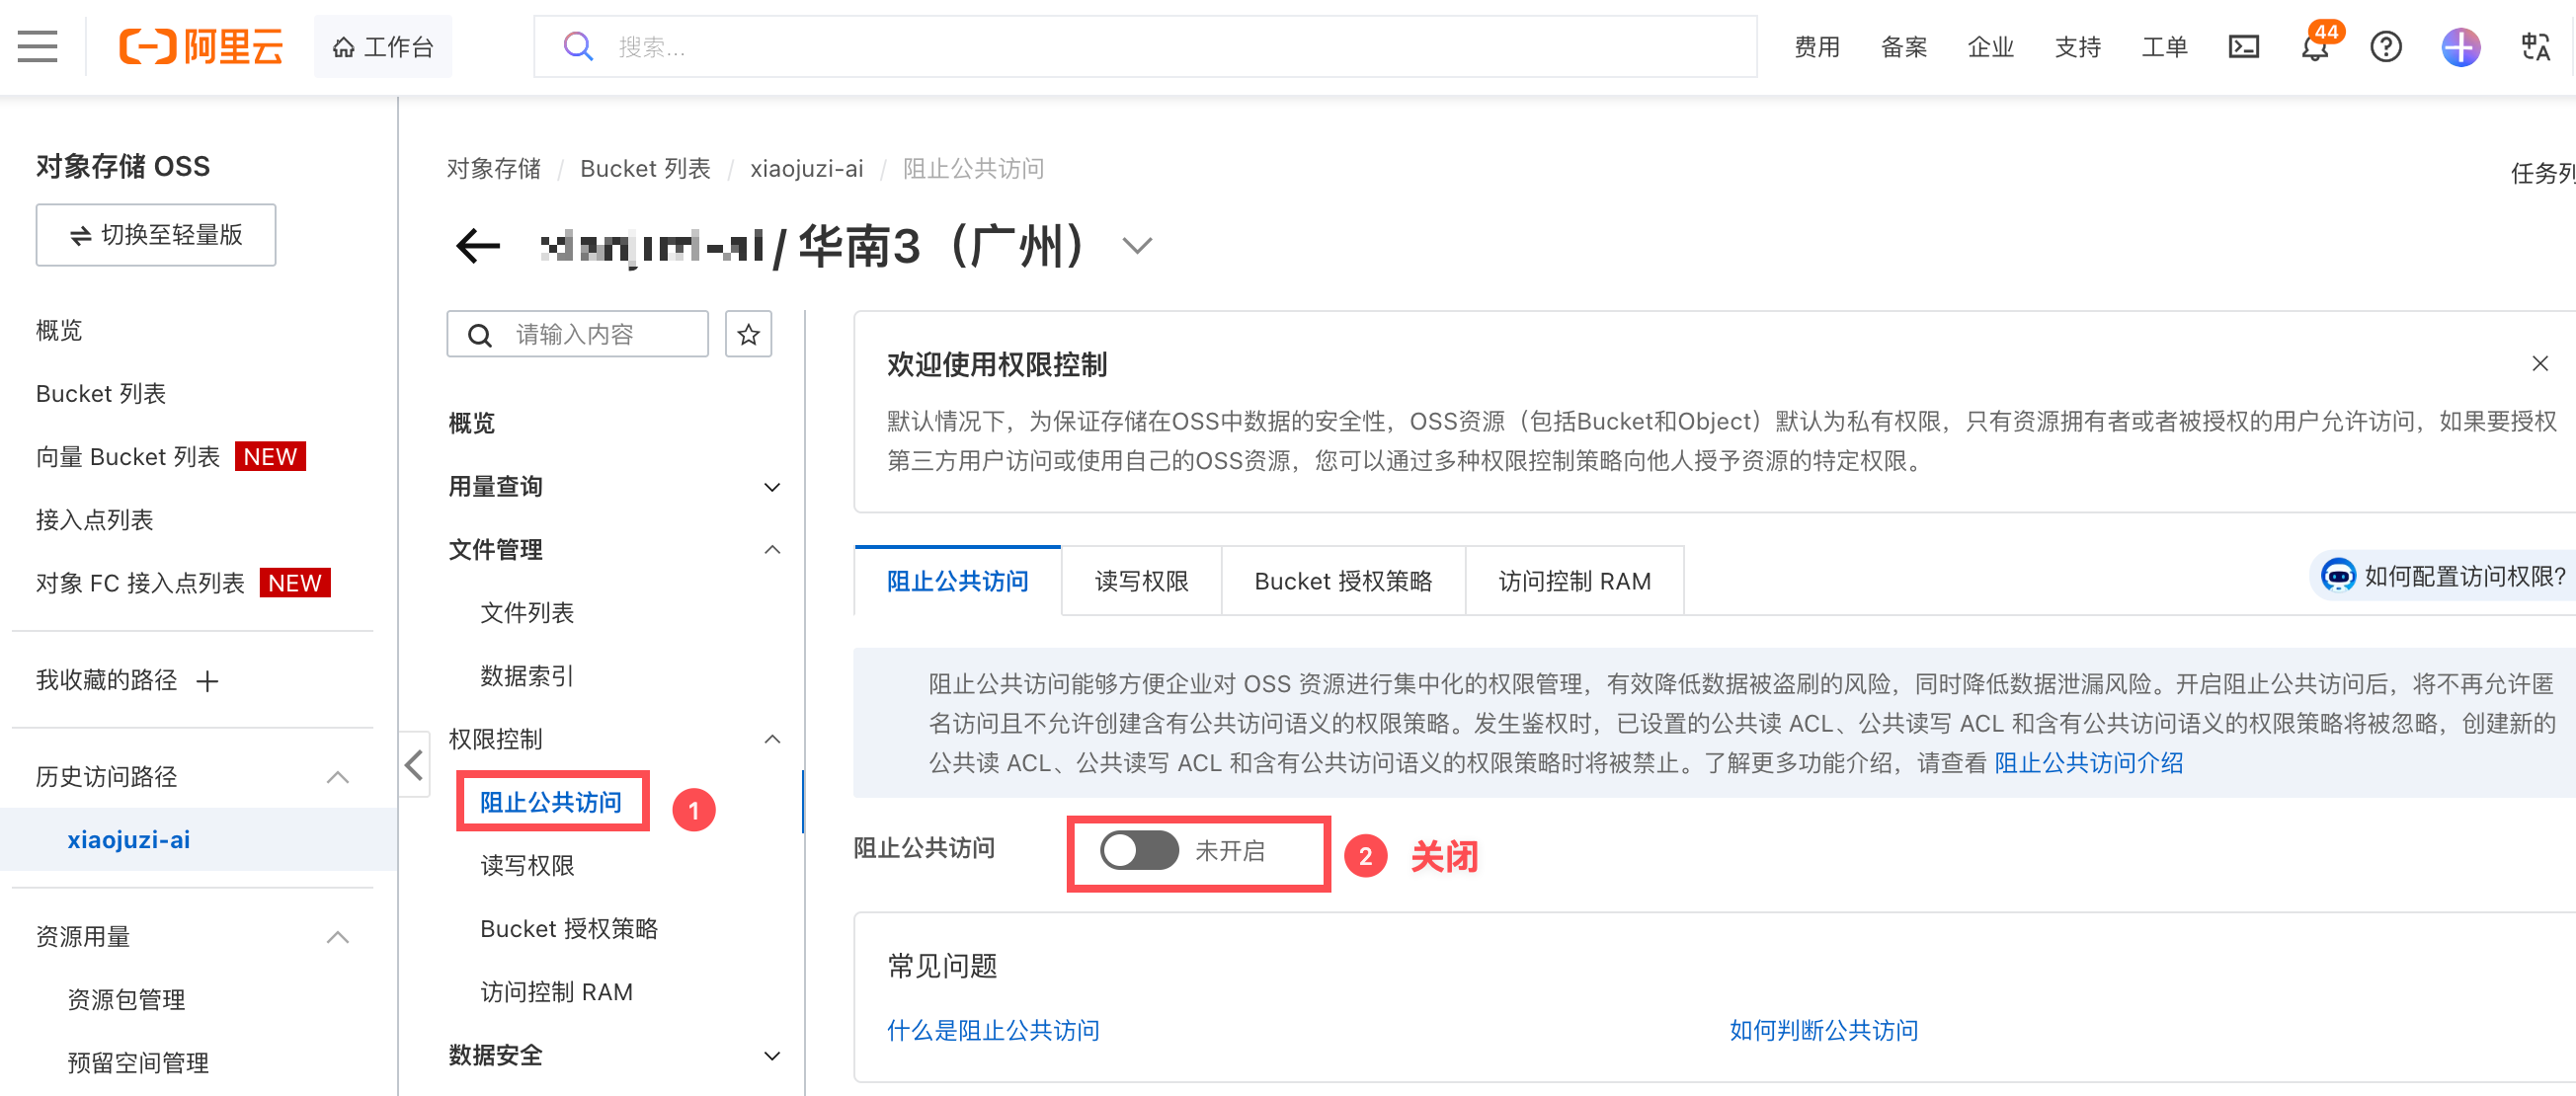Open 预留空间管理 in the sidebar
Viewport: 2576px width, 1096px height.
point(138,1062)
